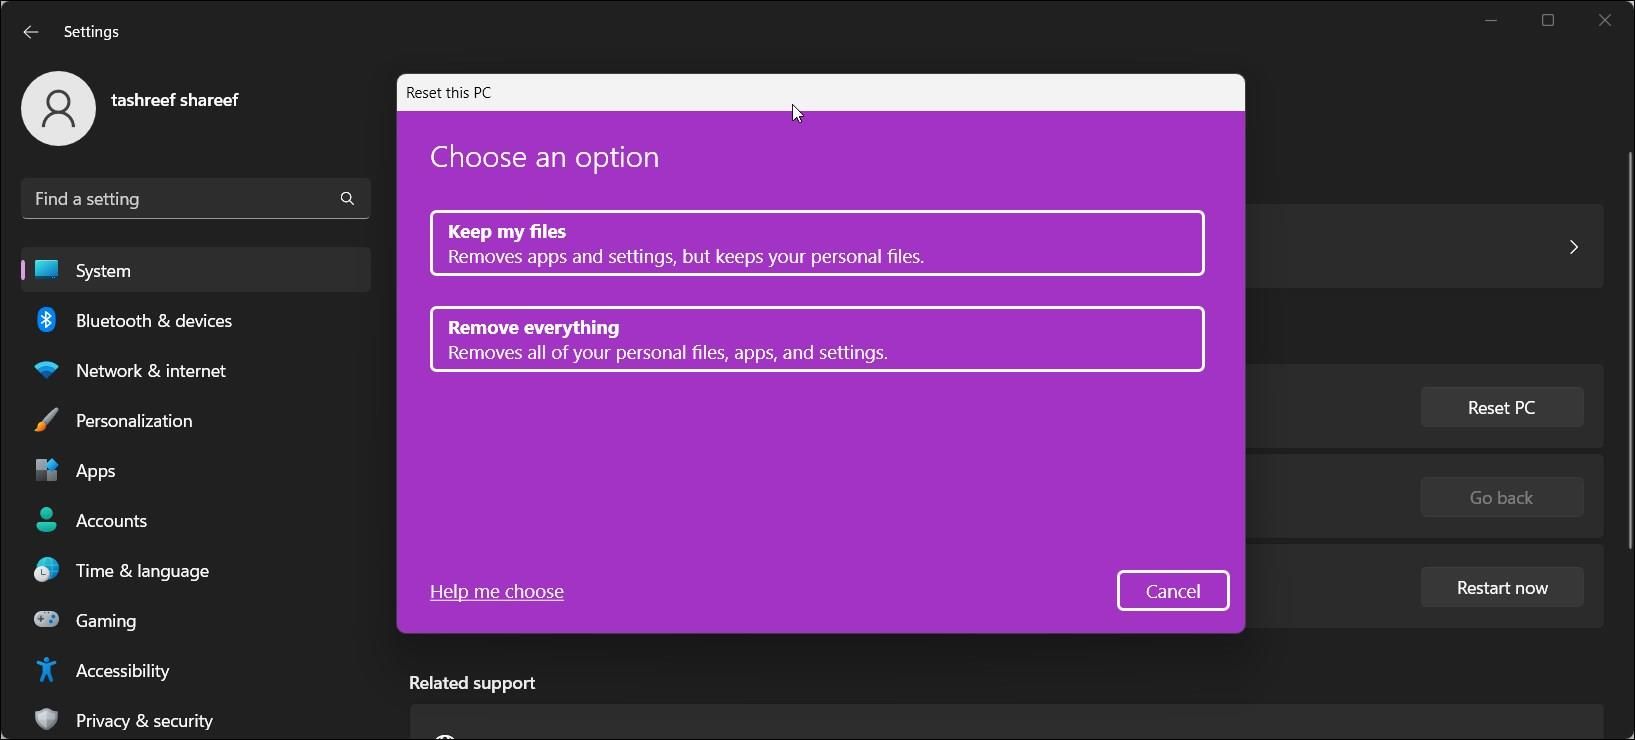Minimize the Settings window
This screenshot has height=740, width=1635.
(1491, 20)
